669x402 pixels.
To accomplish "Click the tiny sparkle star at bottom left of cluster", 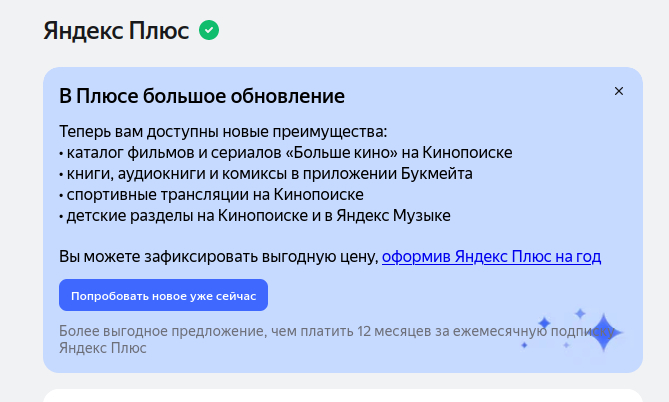I will coord(524,345).
